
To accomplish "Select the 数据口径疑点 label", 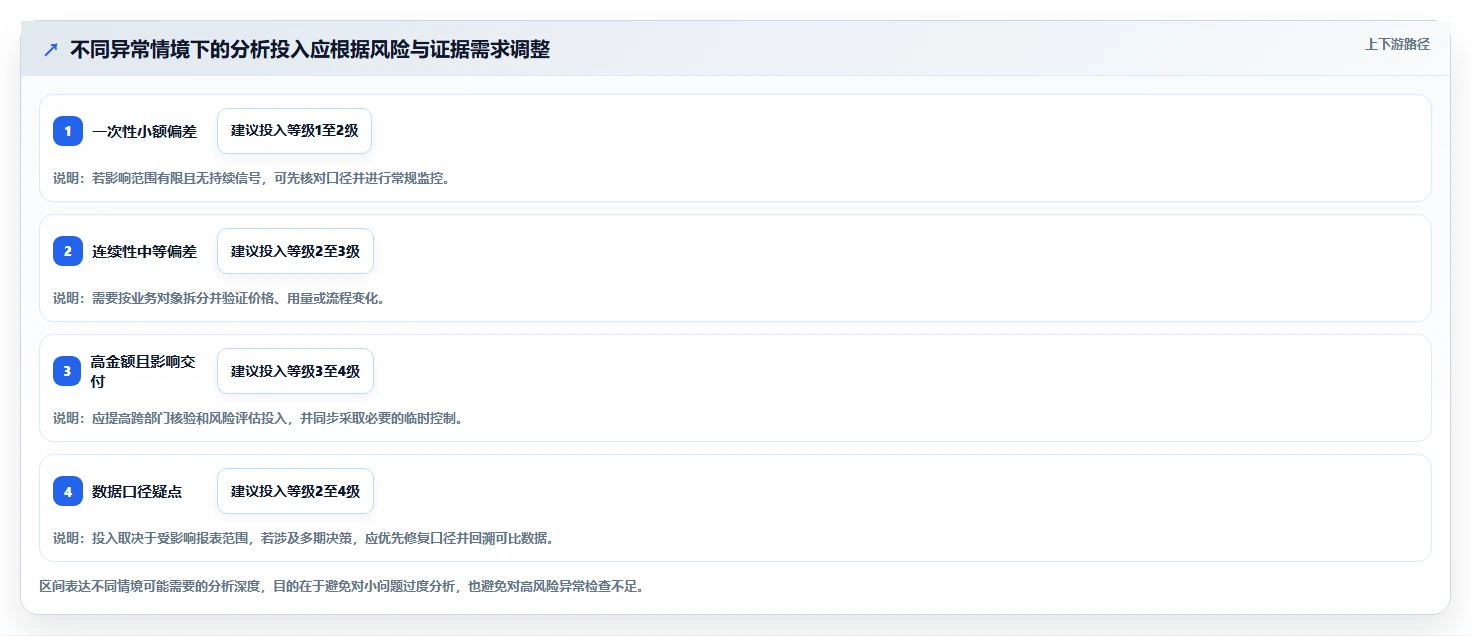I will click(137, 491).
